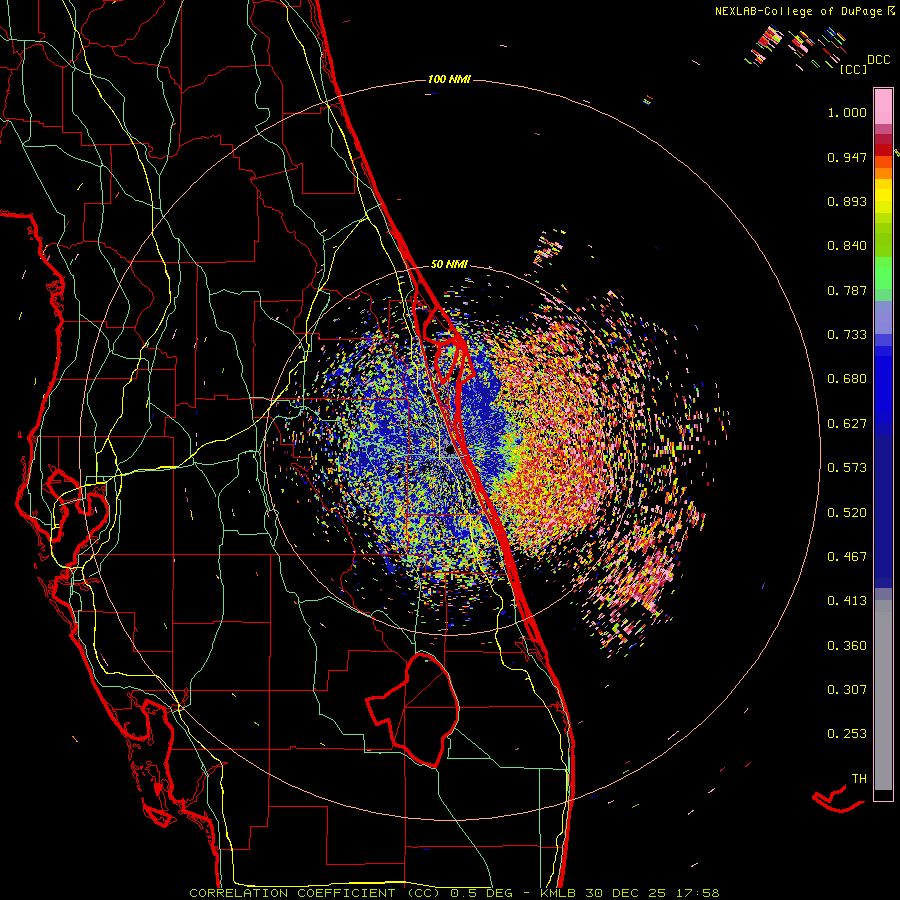Pick the green color bar segment near 0.840

883,240
